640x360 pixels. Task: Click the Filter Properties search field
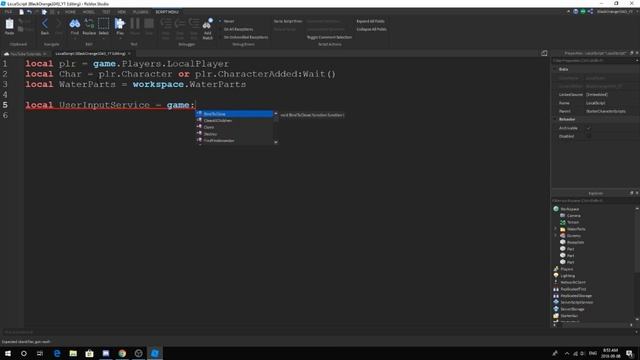tap(593, 60)
